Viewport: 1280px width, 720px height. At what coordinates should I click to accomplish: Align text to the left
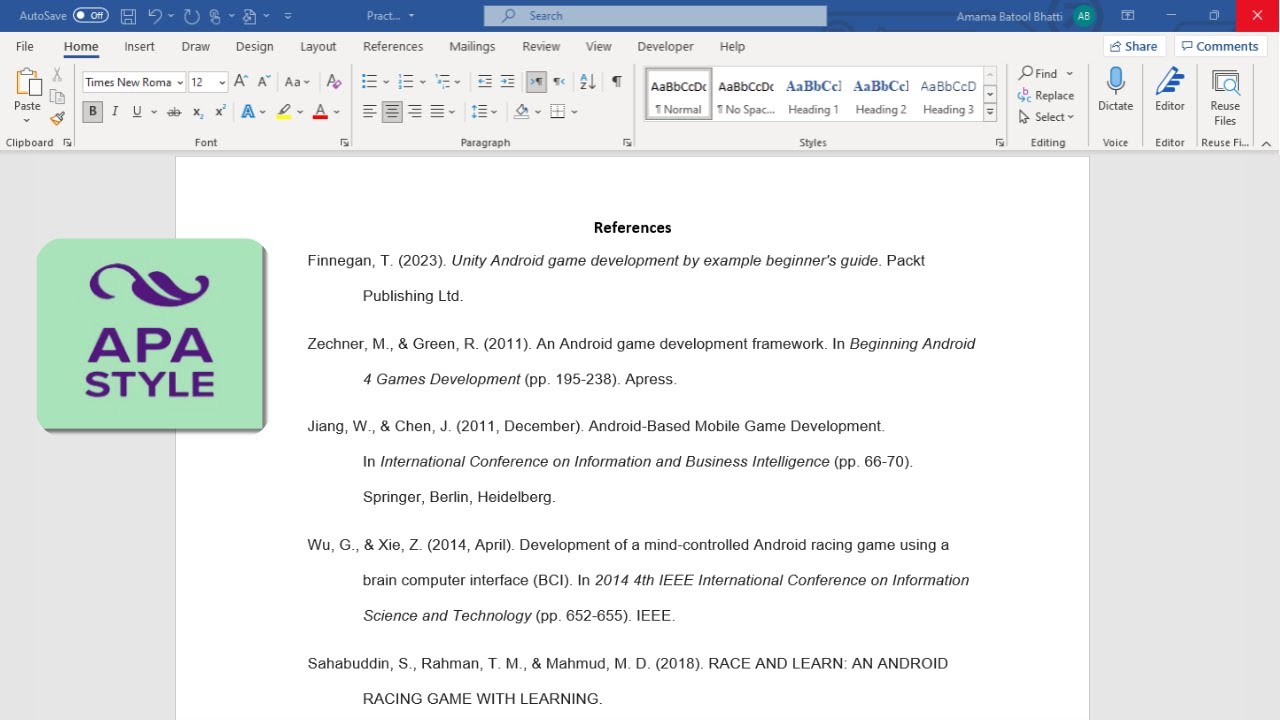369,112
